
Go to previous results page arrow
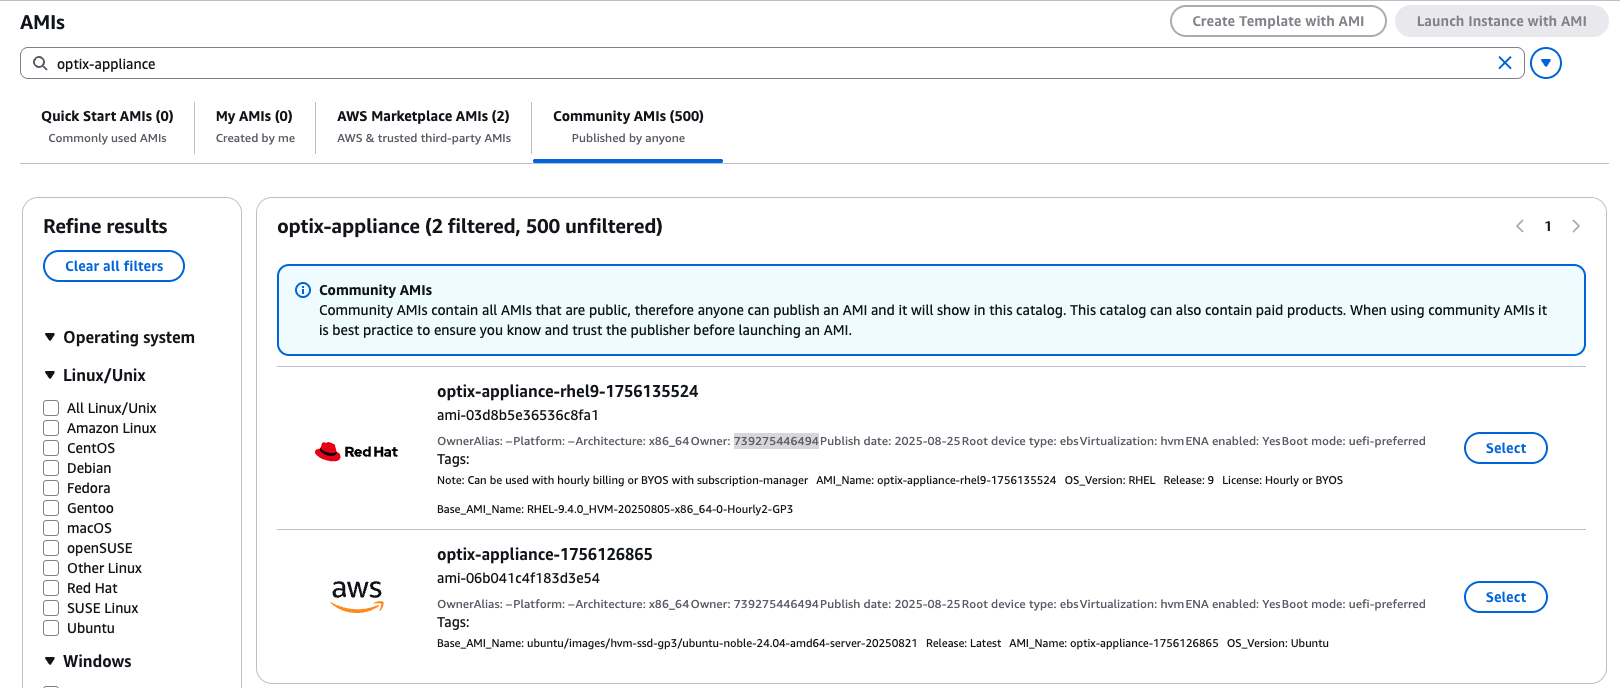(1520, 226)
